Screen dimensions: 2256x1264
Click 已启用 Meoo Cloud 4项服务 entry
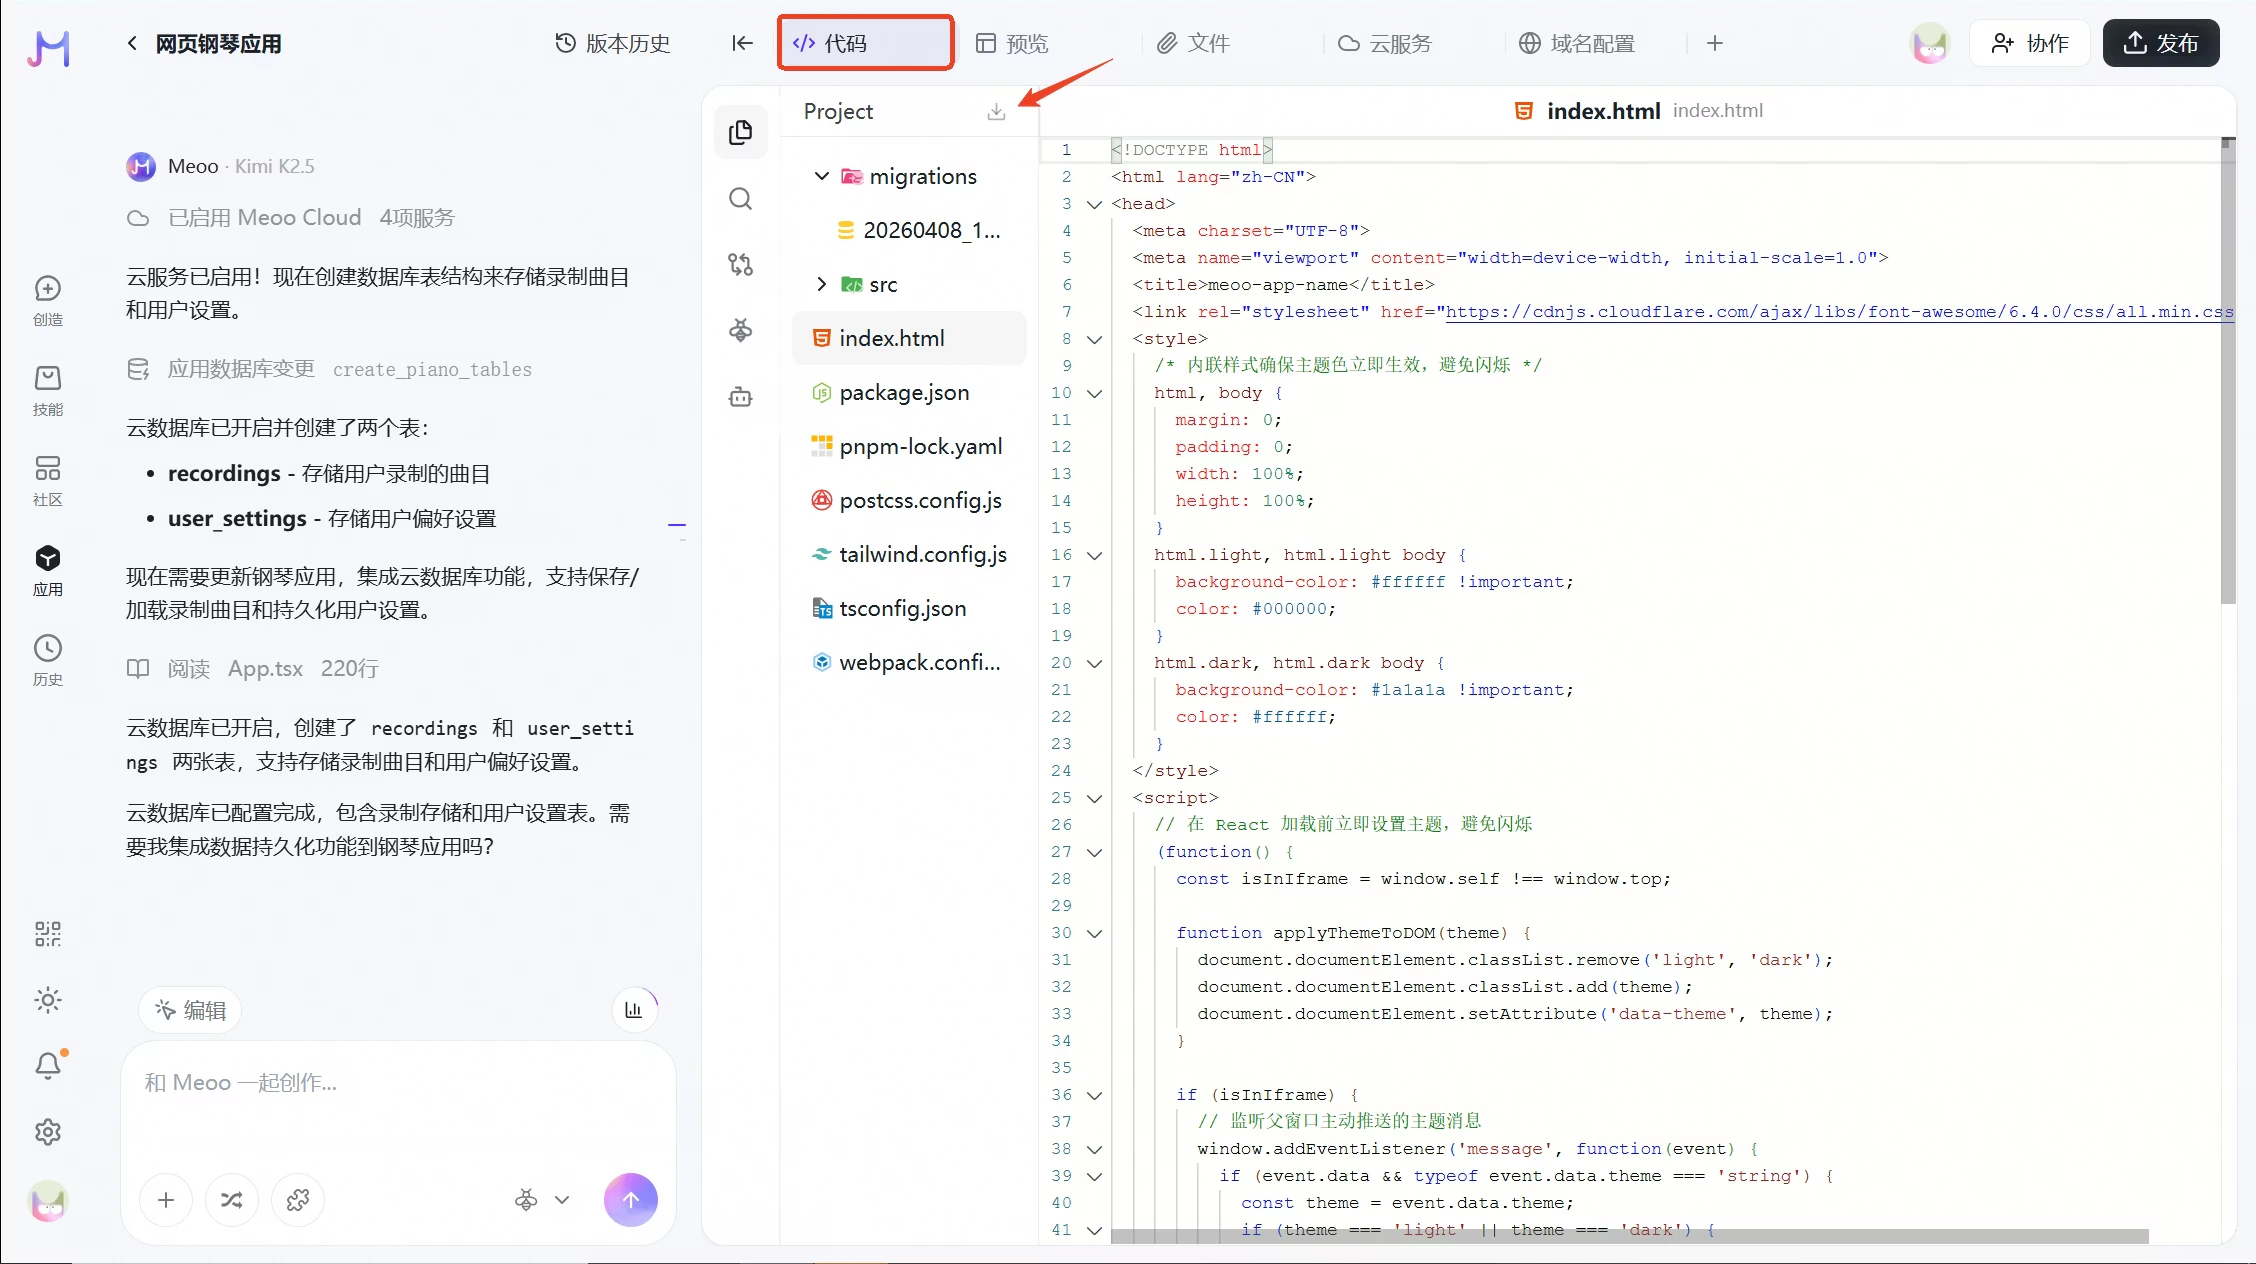290,217
